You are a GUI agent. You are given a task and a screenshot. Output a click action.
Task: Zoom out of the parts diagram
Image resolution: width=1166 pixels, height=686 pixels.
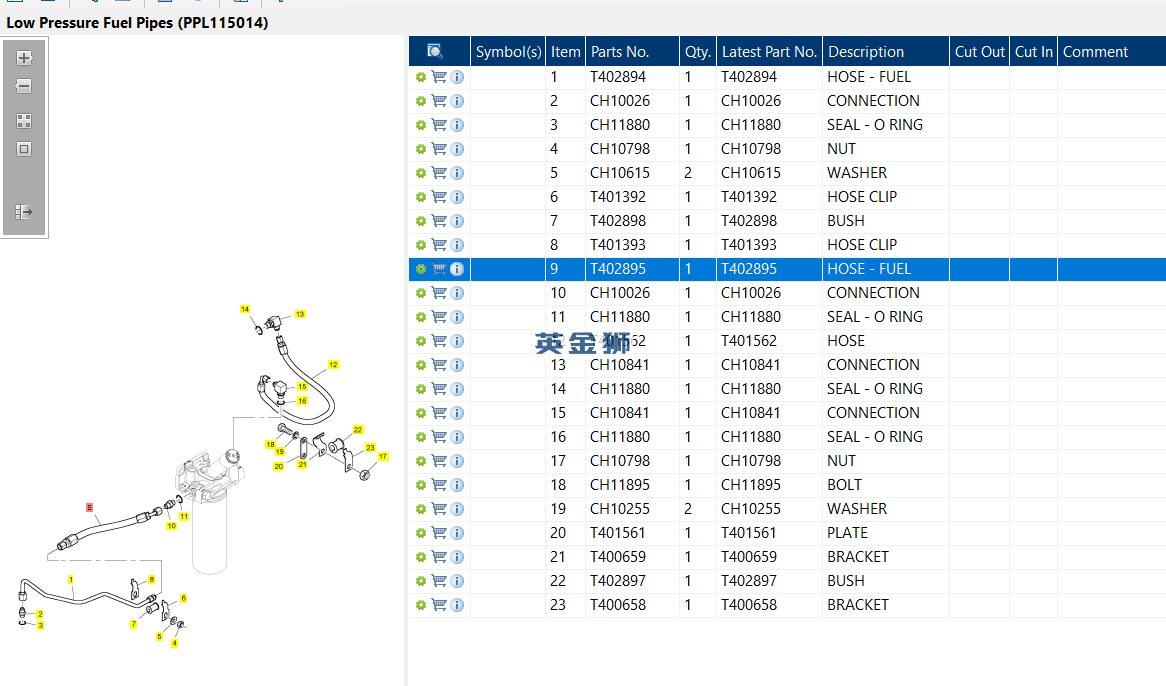coord(24,86)
